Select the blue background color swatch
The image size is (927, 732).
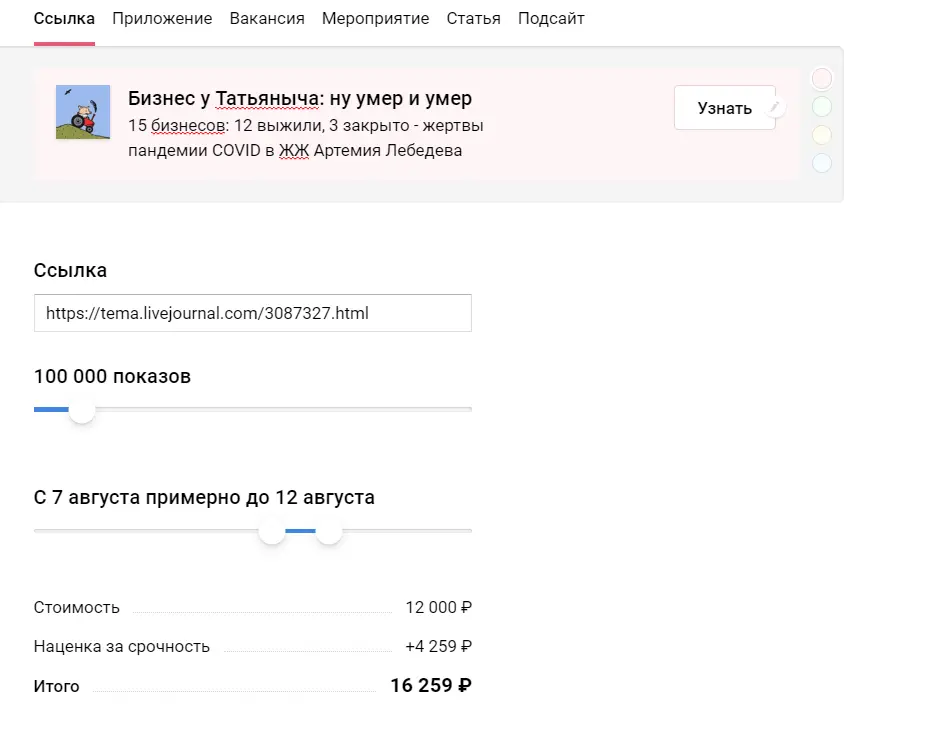click(821, 163)
